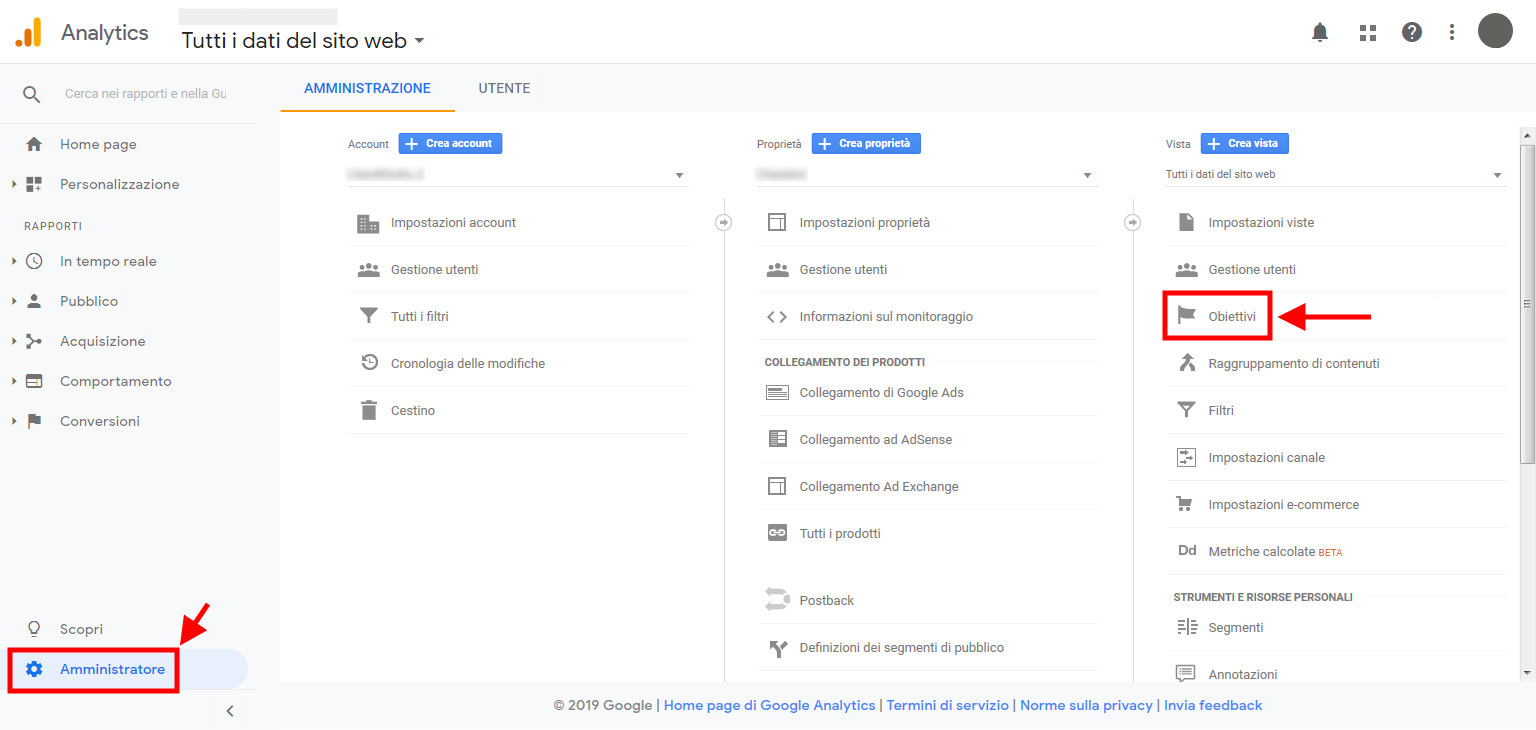Open the Tutti i dati del sito web selector
1536x730 pixels.
pos(302,41)
